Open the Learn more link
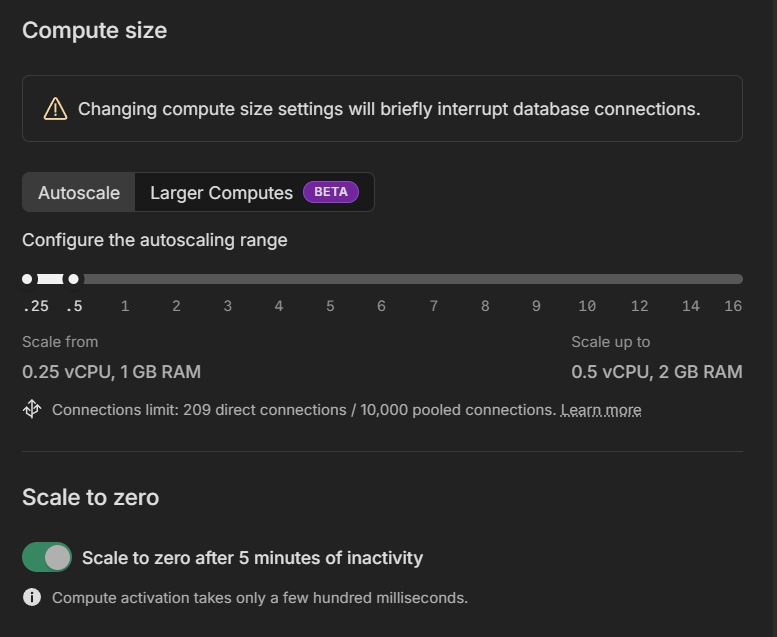 pyautogui.click(x=601, y=410)
